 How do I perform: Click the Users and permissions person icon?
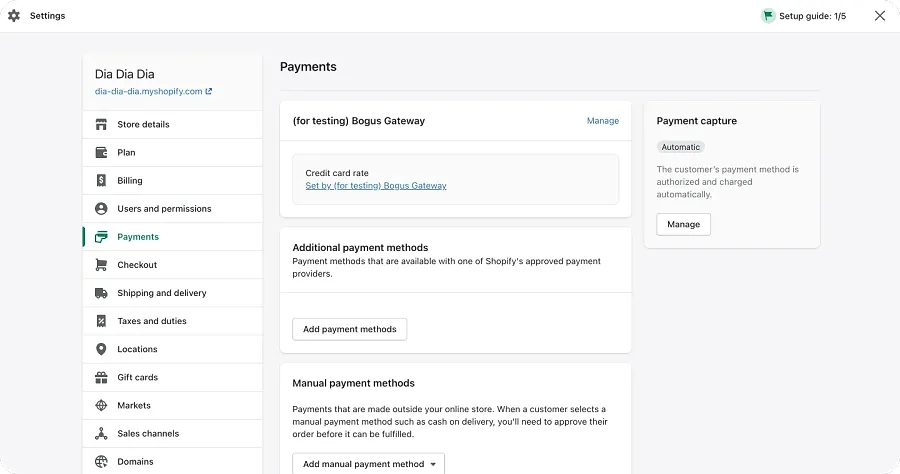click(x=101, y=208)
